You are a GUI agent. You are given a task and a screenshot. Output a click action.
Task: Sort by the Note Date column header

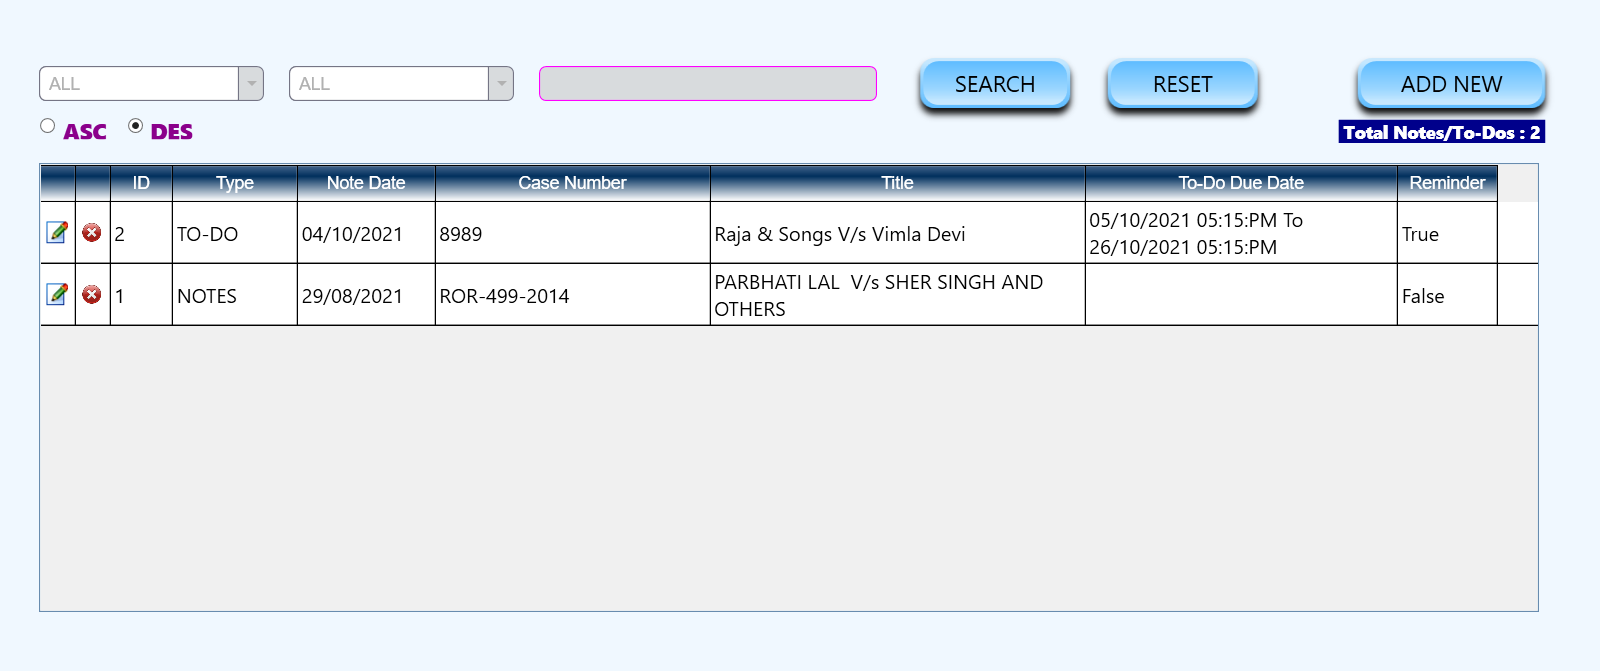click(366, 183)
